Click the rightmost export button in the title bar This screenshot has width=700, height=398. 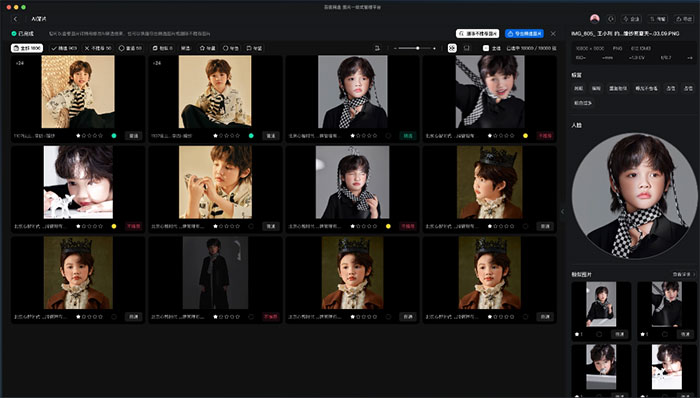pos(683,19)
